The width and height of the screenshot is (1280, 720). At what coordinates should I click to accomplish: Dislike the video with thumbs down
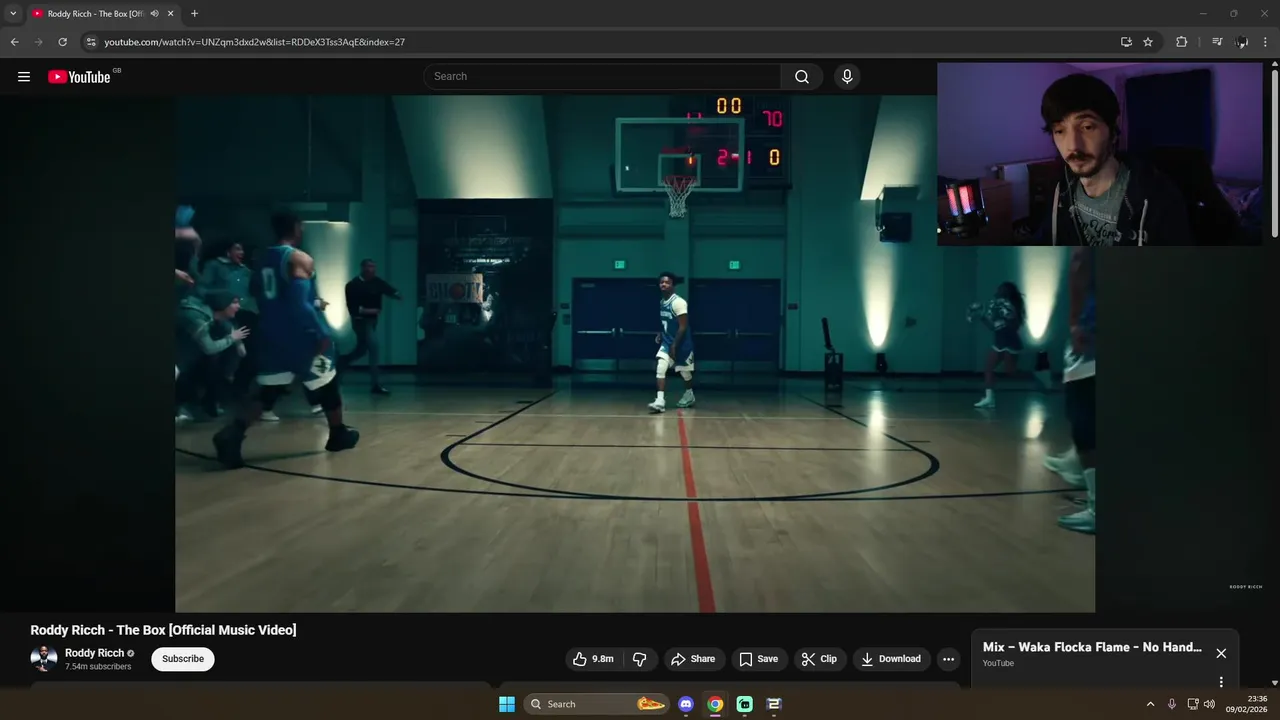pos(640,659)
